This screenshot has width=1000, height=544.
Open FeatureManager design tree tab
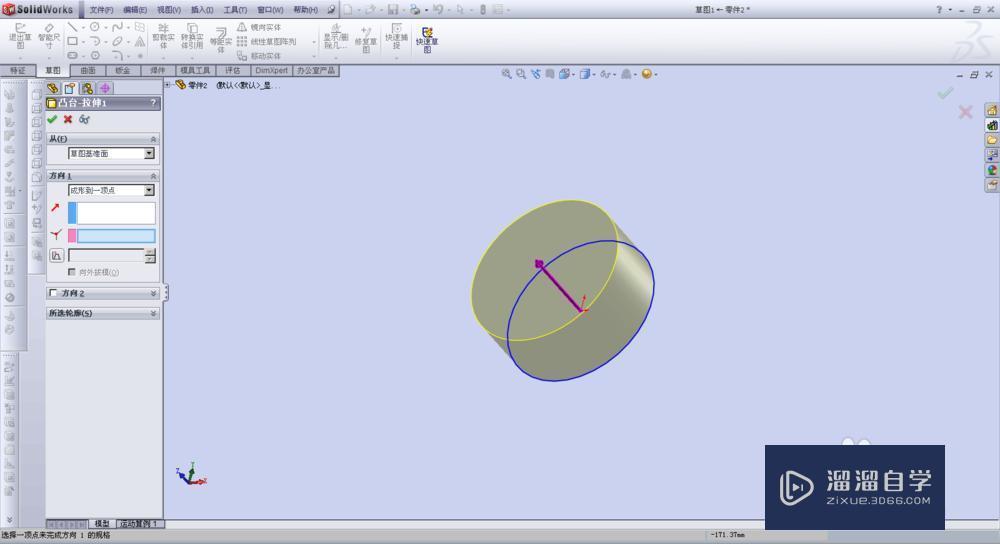coord(53,88)
